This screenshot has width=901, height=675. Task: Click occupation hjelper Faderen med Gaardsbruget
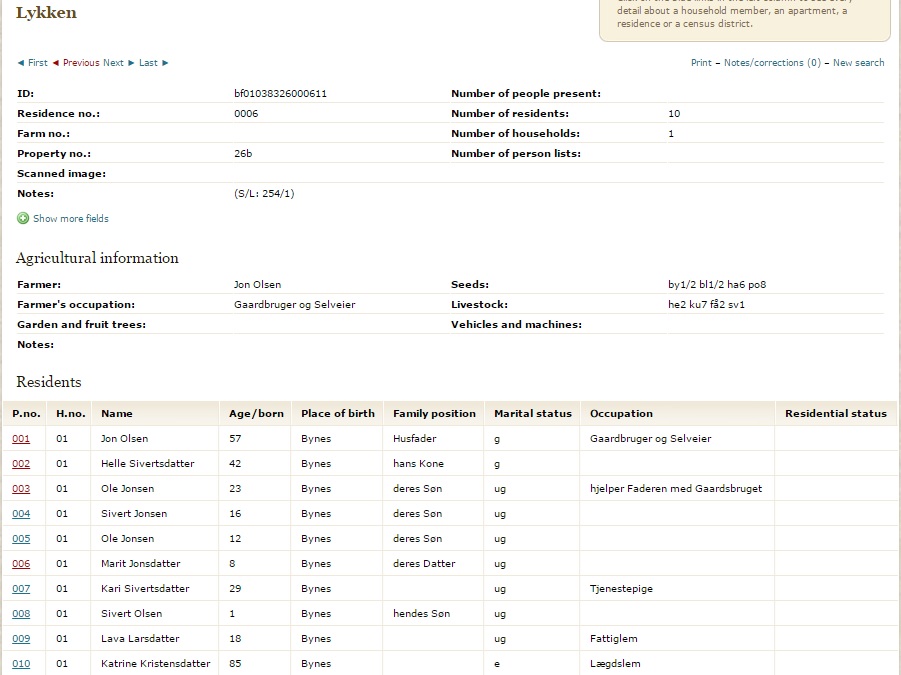(x=676, y=488)
